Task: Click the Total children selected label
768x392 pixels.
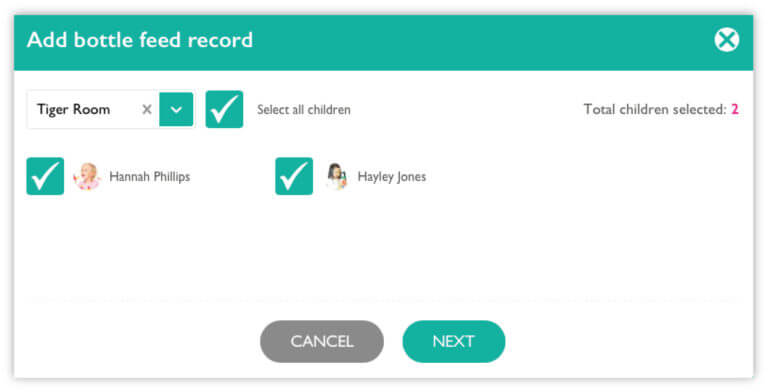Action: (x=655, y=109)
